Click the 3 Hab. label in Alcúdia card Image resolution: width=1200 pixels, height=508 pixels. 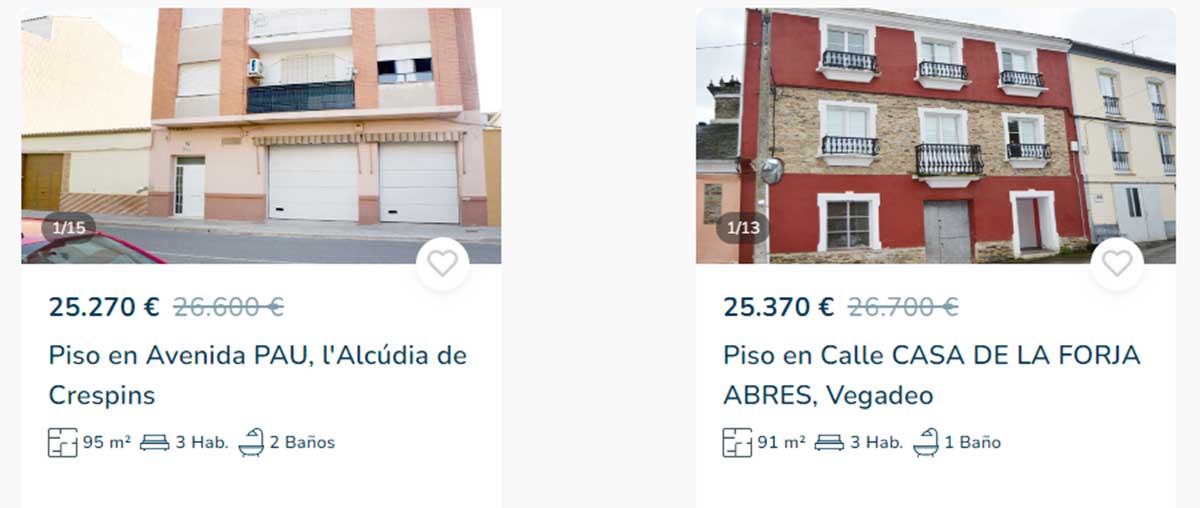202,442
